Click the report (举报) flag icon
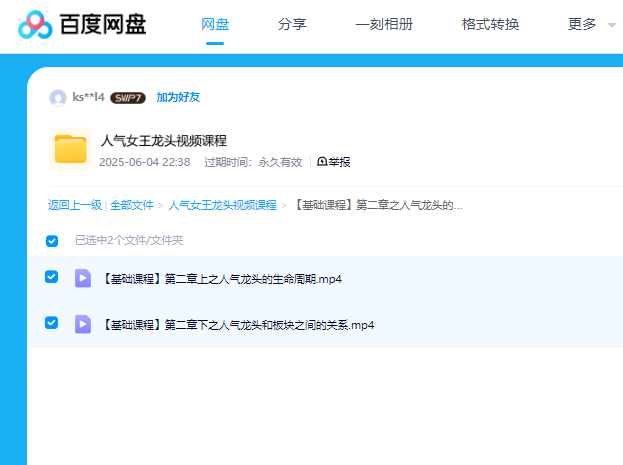The width and height of the screenshot is (623, 465). tap(322, 162)
